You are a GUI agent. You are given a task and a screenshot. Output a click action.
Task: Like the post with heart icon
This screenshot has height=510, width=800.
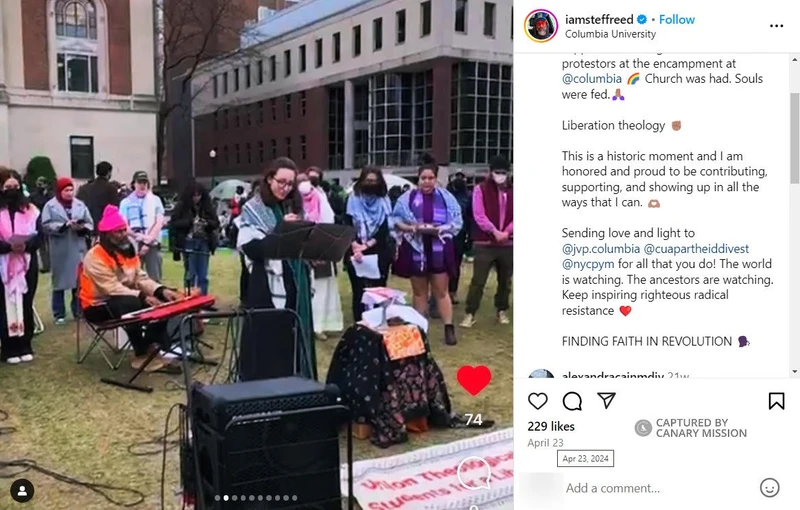[537, 401]
